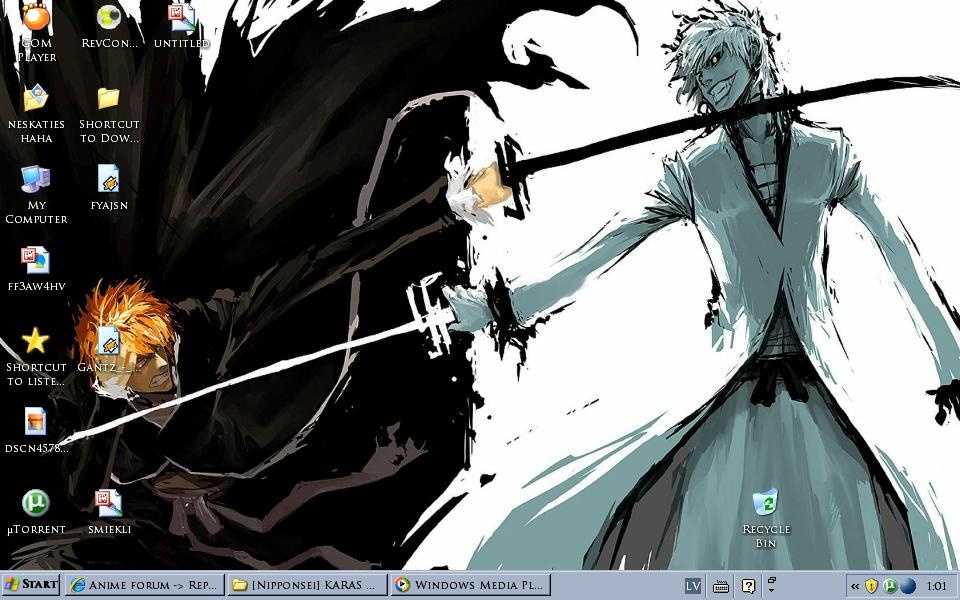Restore the language bar using the overlapping-windows icon

(x=771, y=580)
